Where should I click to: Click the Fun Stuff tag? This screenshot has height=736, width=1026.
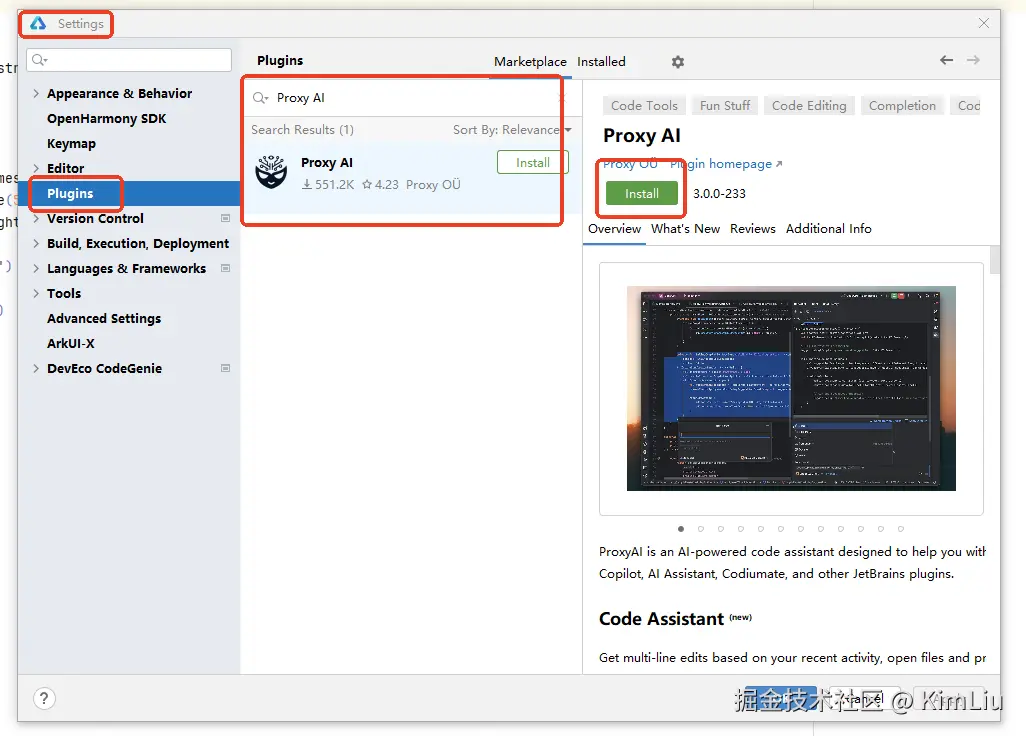(x=725, y=105)
